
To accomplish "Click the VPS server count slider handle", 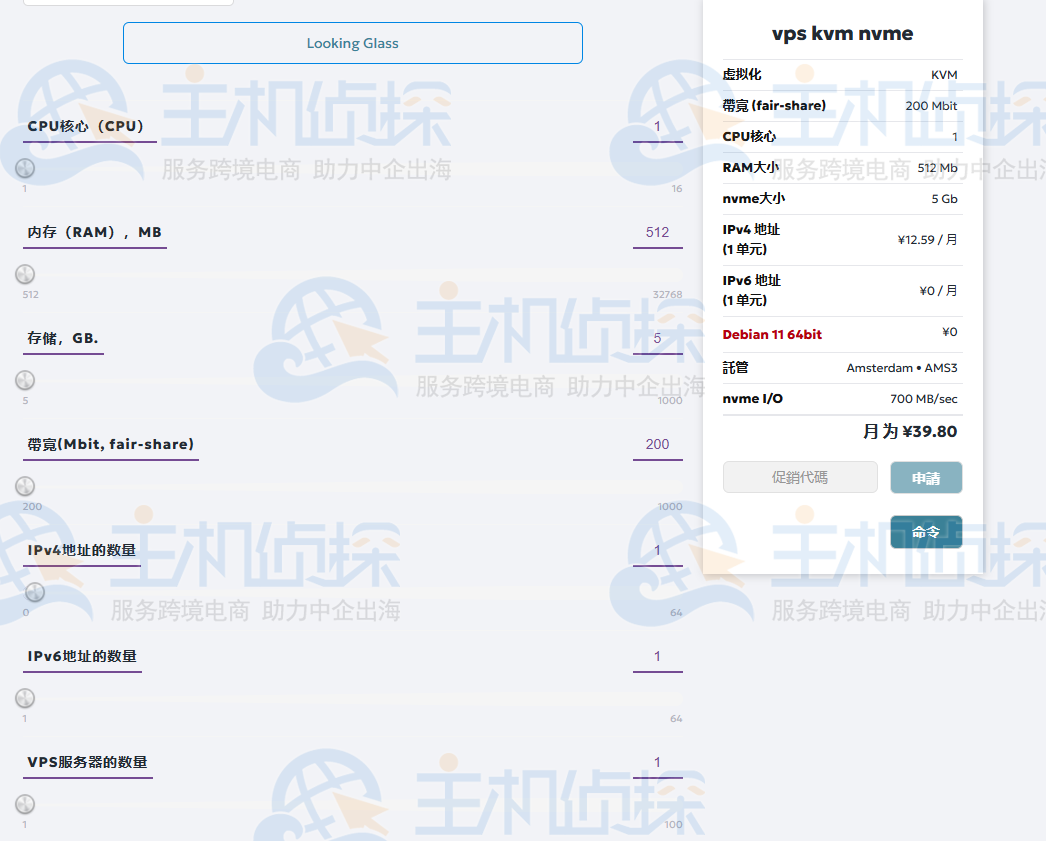I will click(26, 805).
